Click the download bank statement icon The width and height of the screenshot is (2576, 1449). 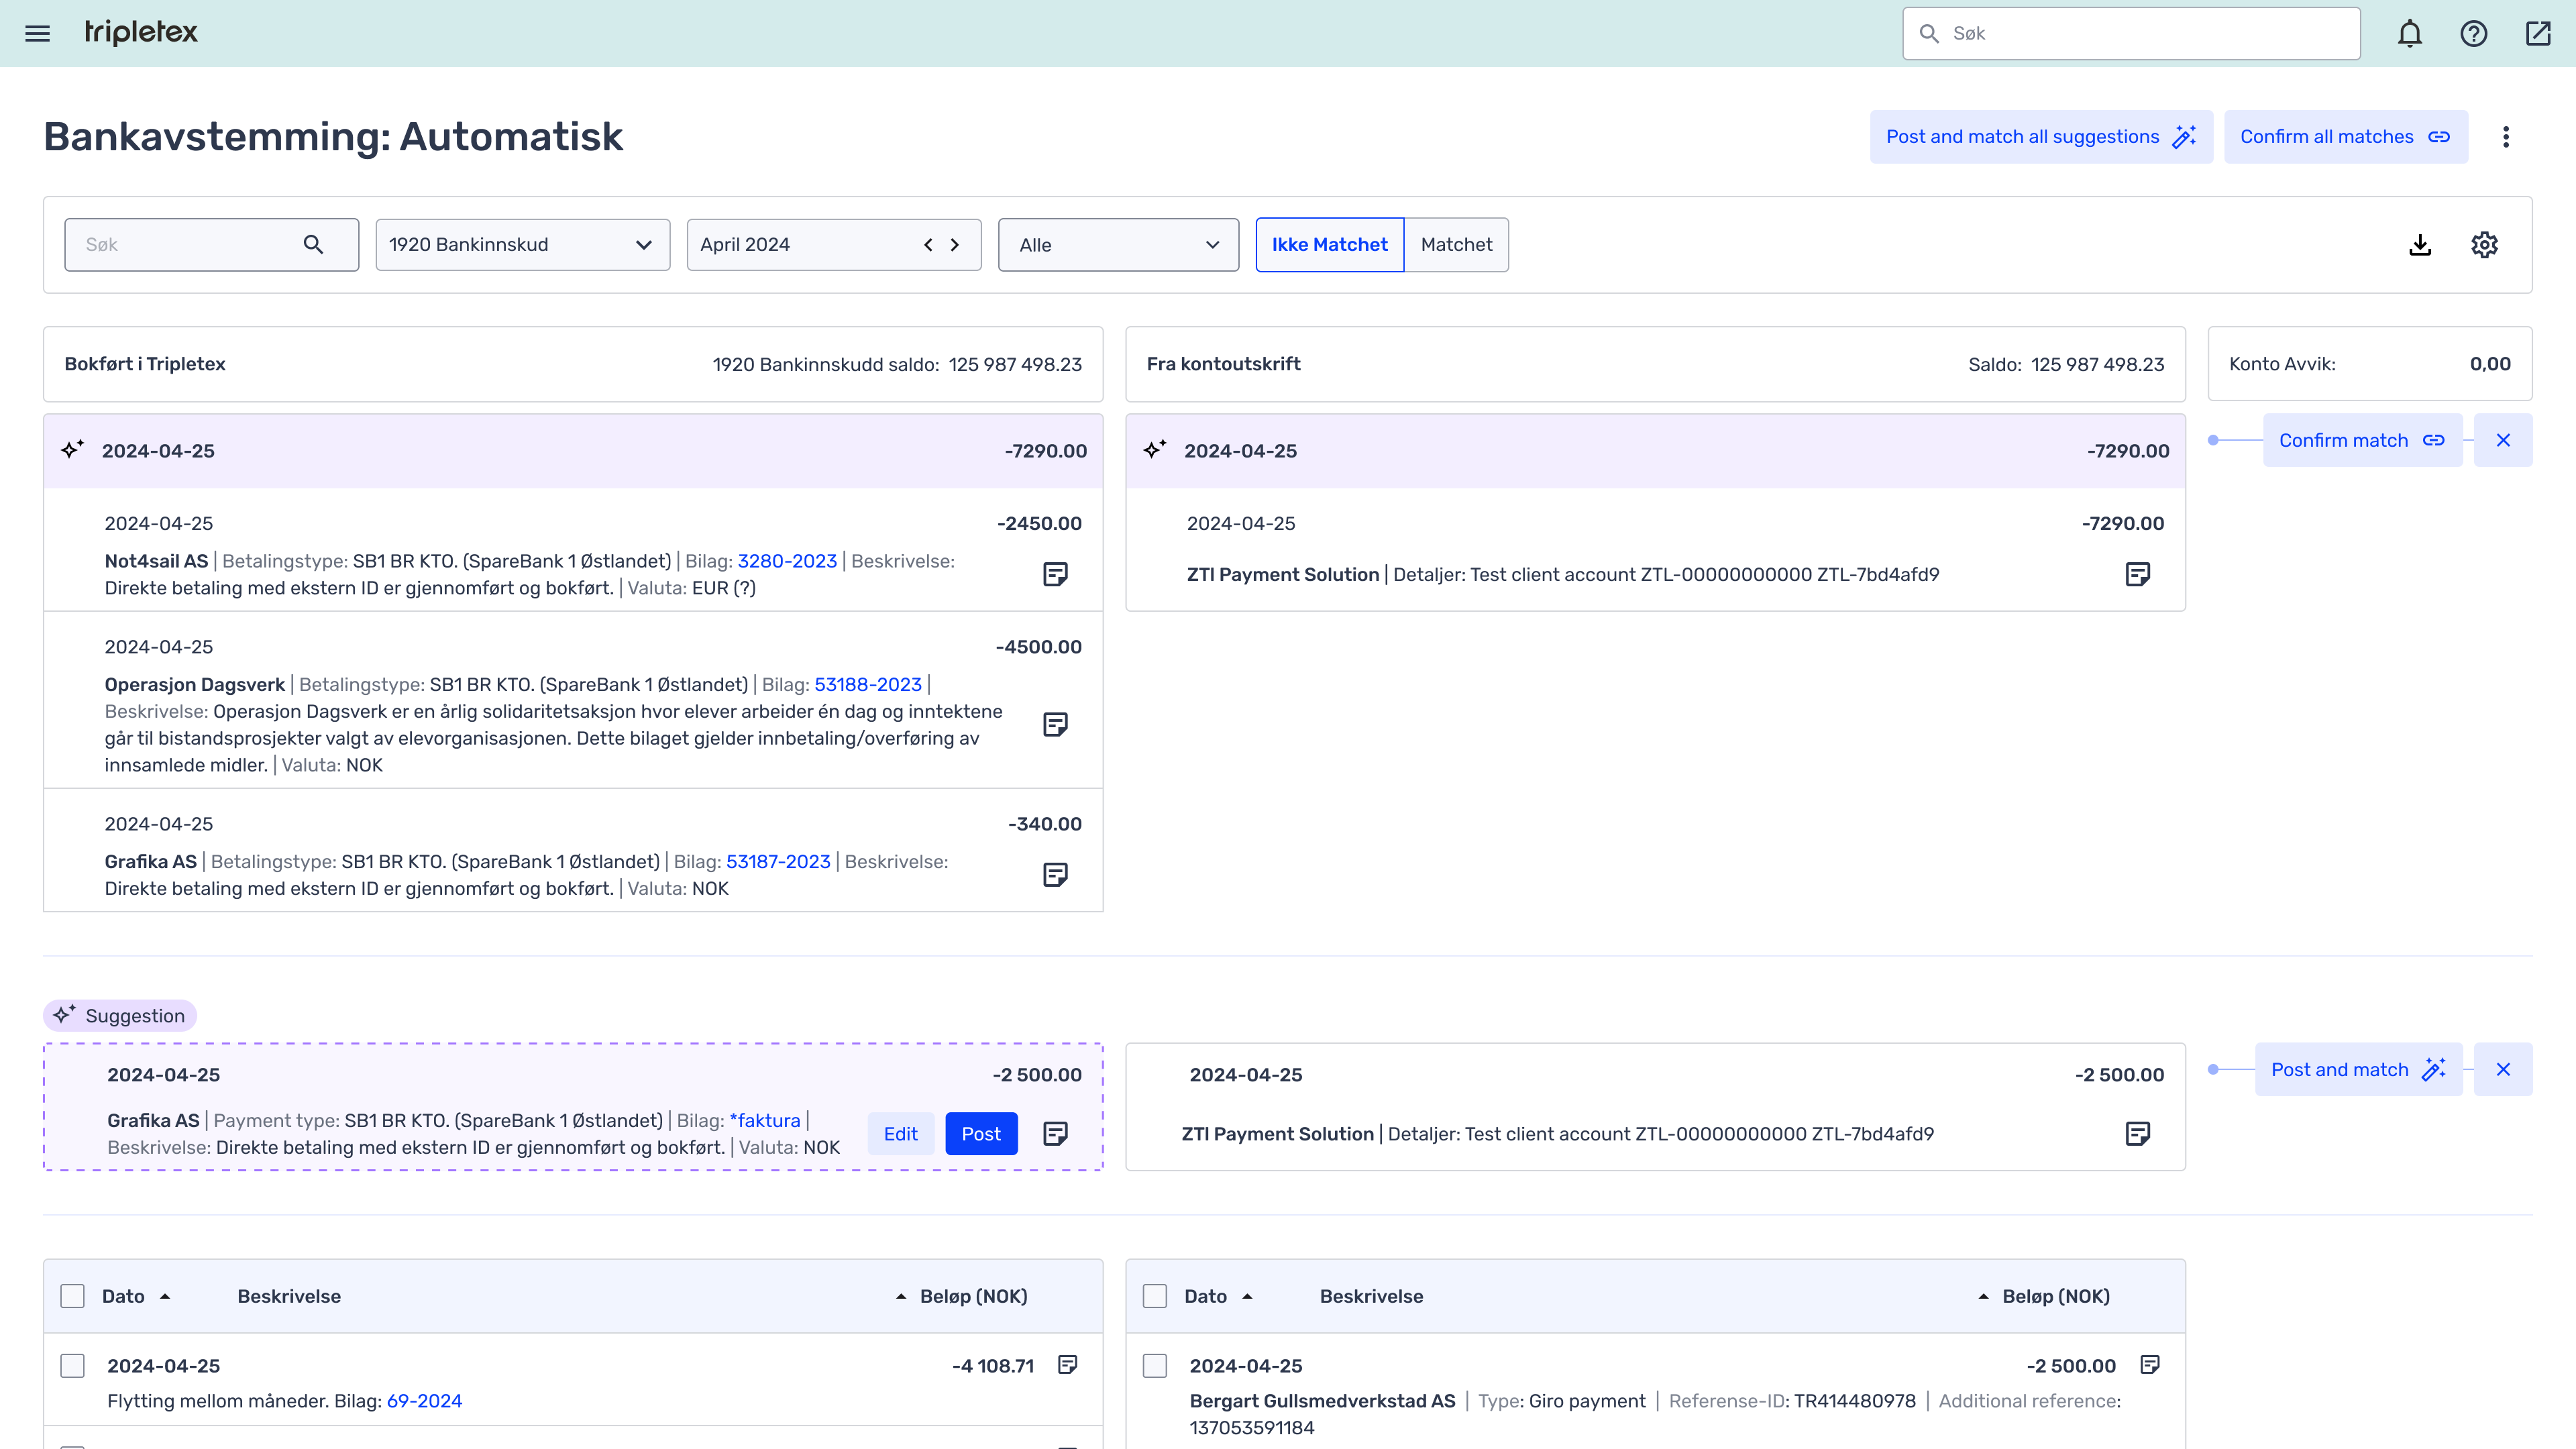[x=2420, y=245]
